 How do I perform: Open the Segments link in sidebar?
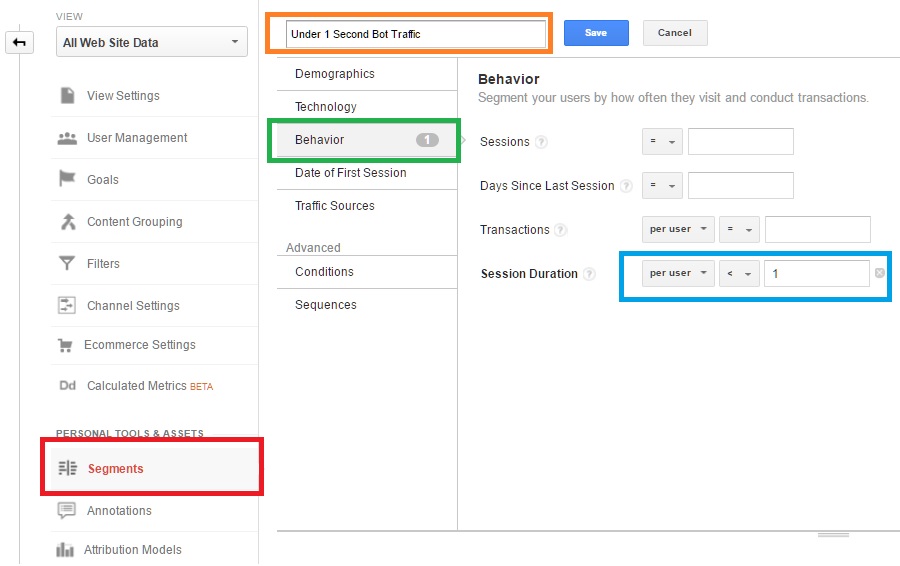115,468
